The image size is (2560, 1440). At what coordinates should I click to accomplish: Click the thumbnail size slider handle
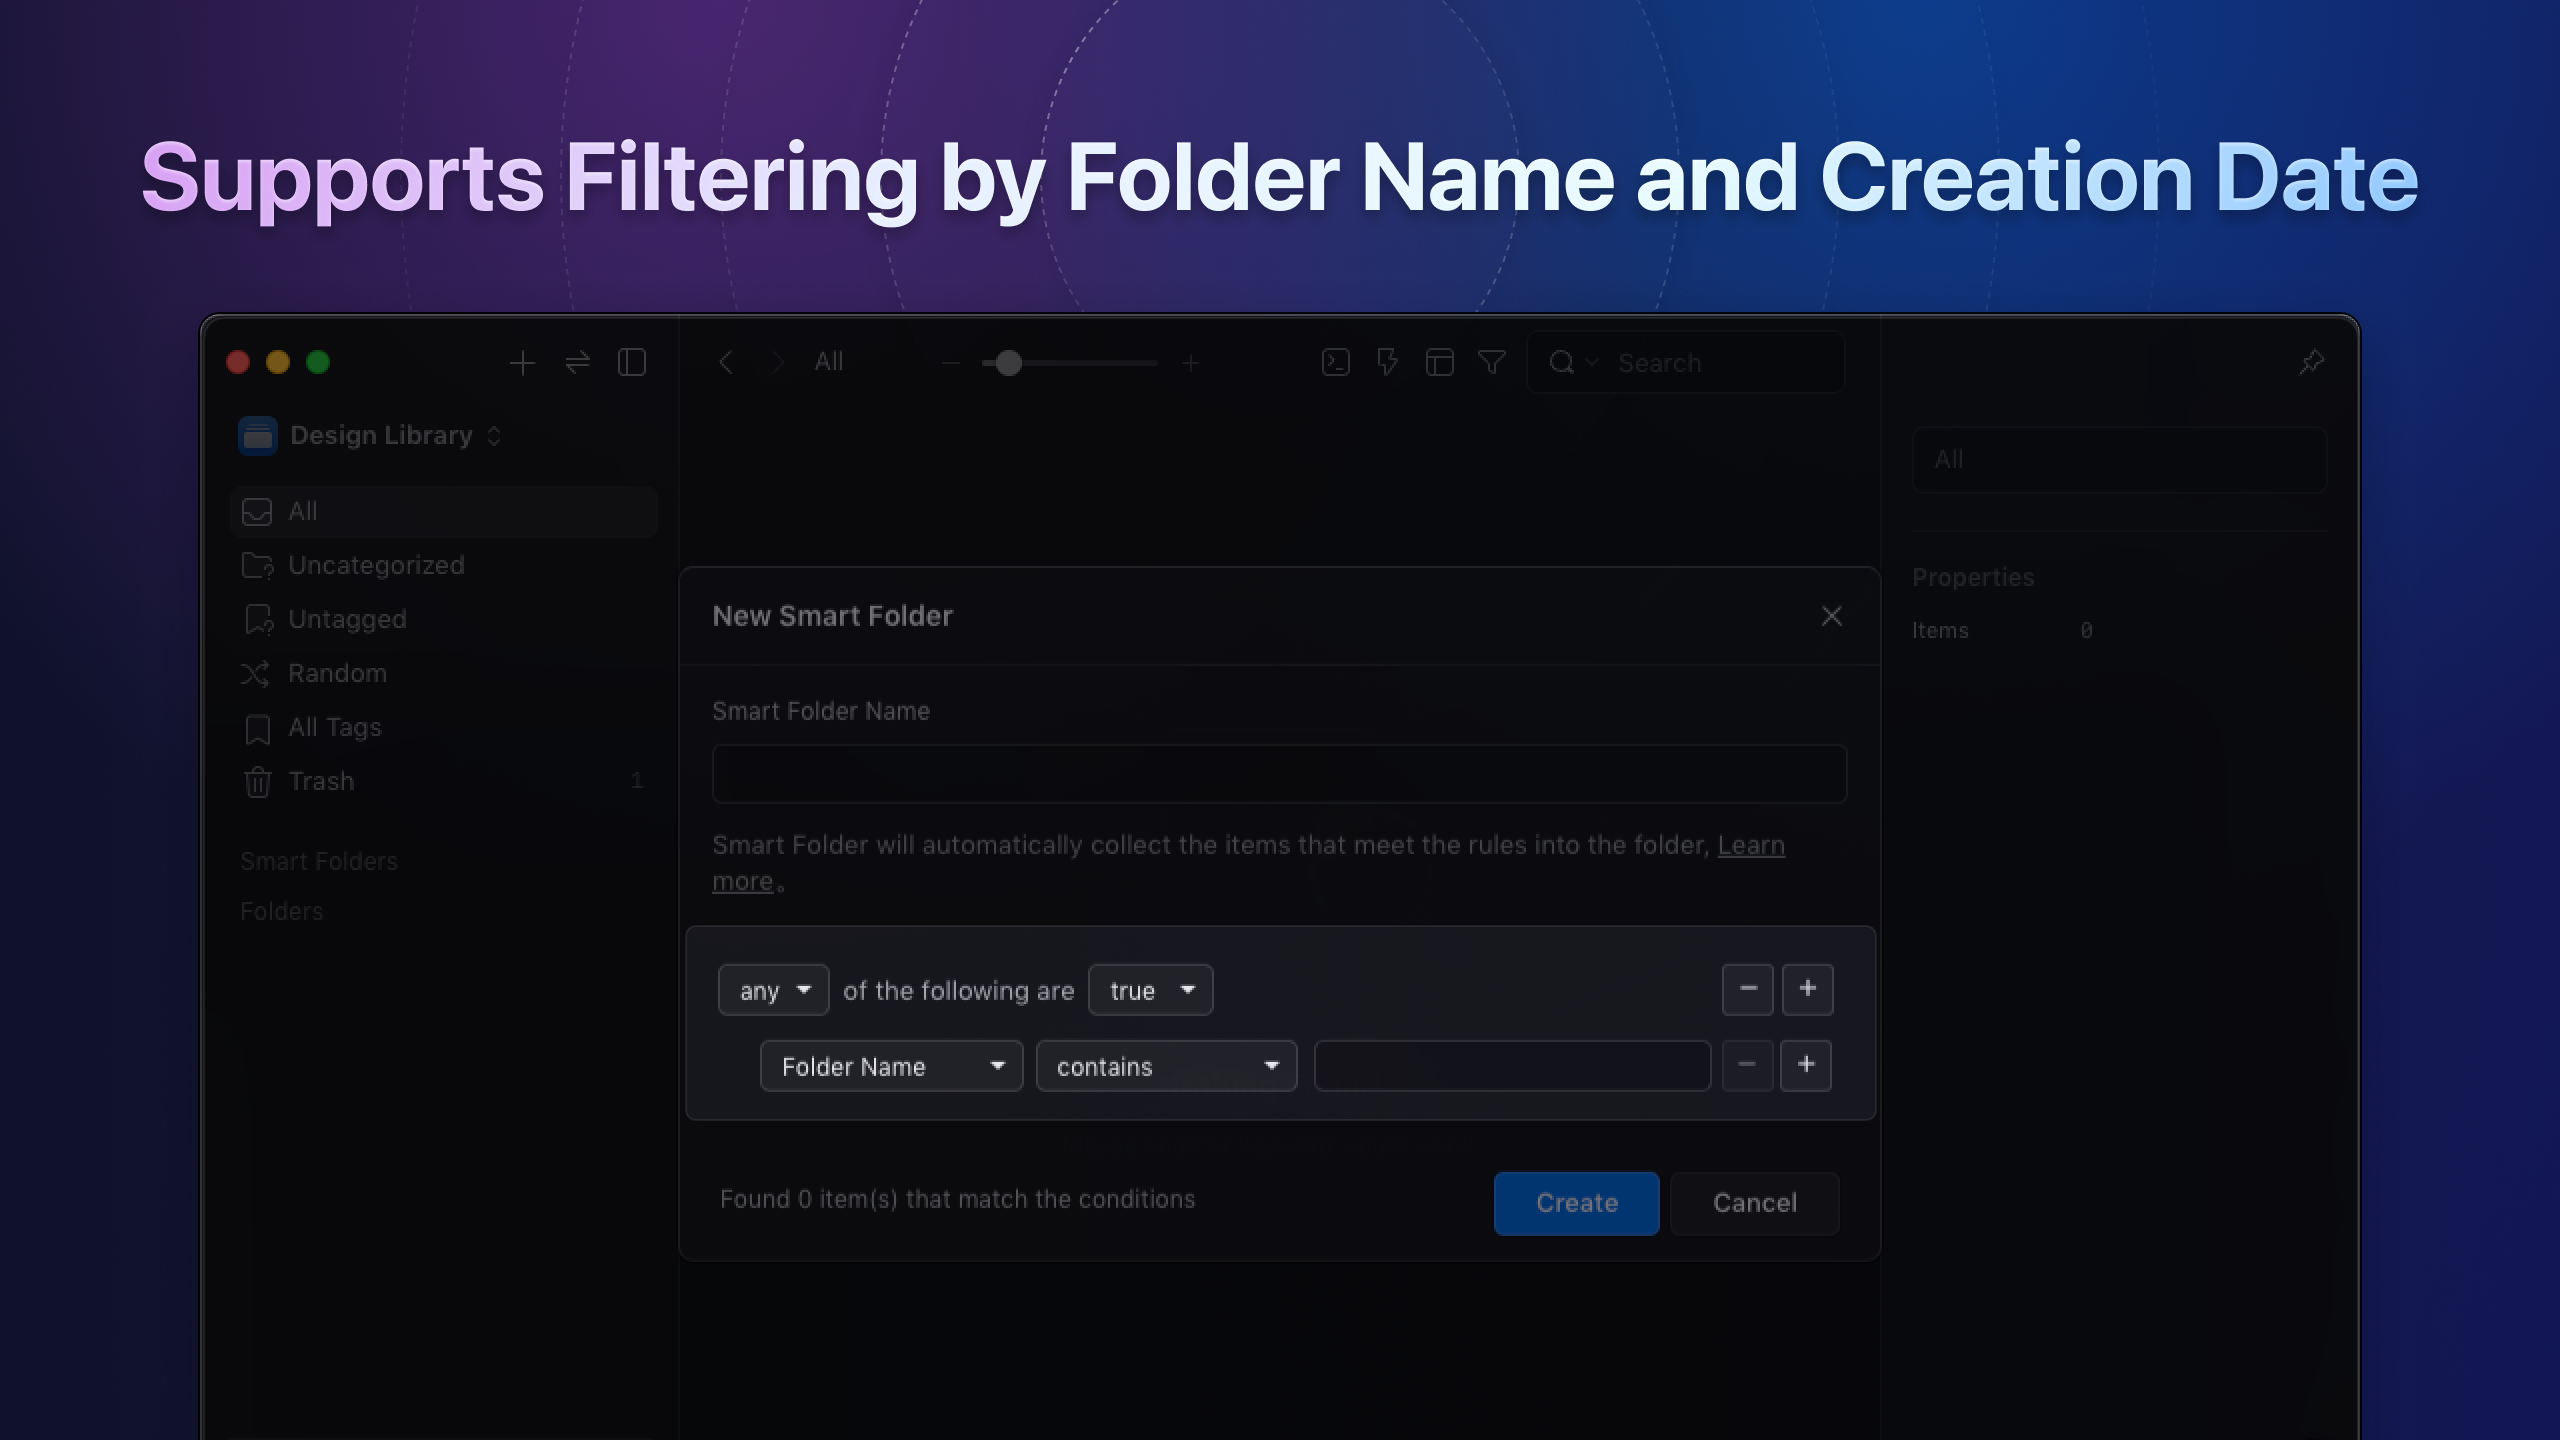1008,363
